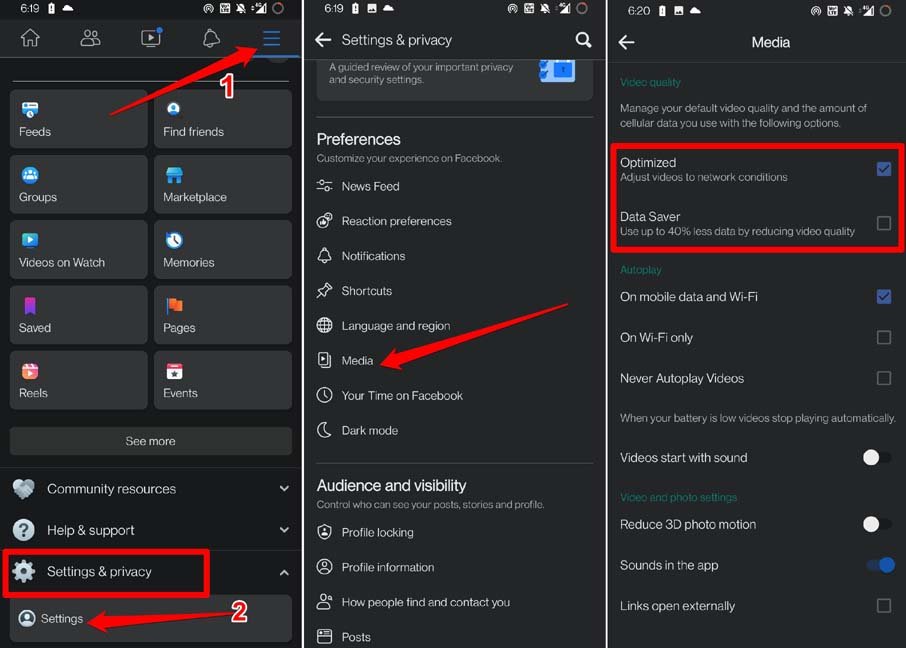This screenshot has width=906, height=648.
Task: Toggle On mobile data and Wi-Fi autoplay
Action: coord(883,297)
